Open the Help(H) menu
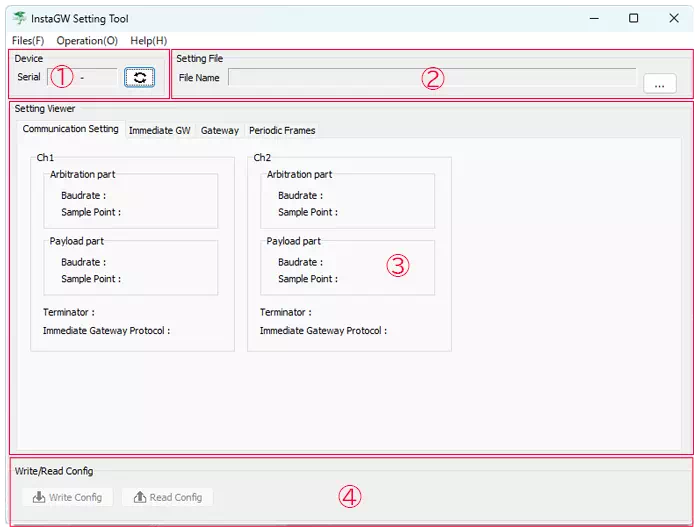Image resolution: width=700 pixels, height=532 pixels. point(149,41)
